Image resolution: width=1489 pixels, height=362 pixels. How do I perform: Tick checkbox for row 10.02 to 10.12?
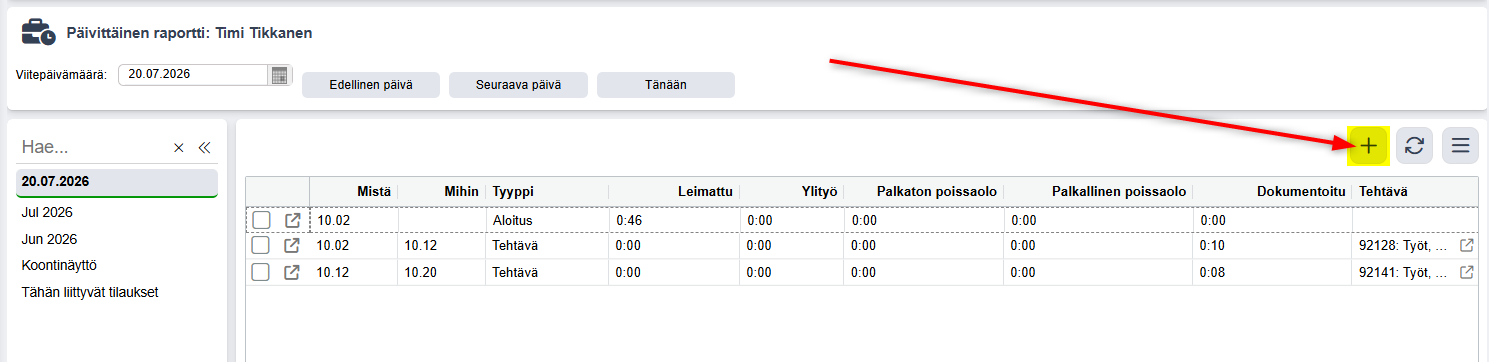click(261, 245)
